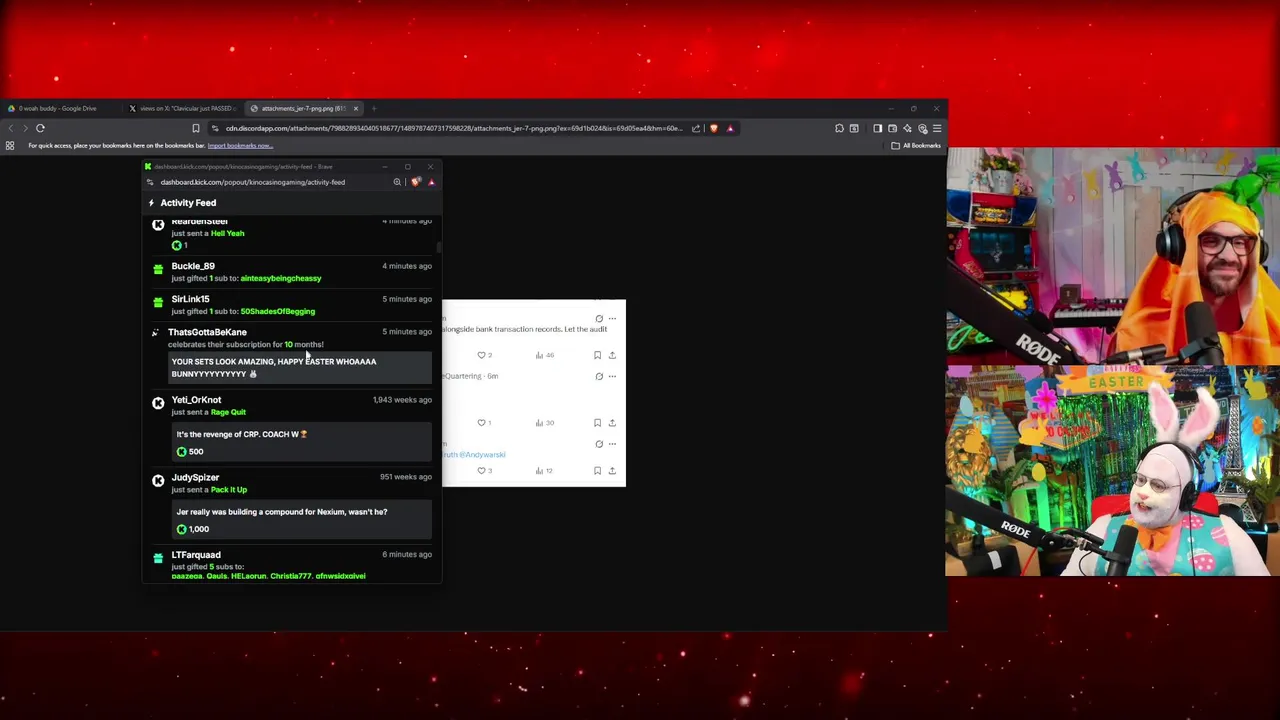
Task: Open the extensions puzzle icon
Action: (839, 128)
